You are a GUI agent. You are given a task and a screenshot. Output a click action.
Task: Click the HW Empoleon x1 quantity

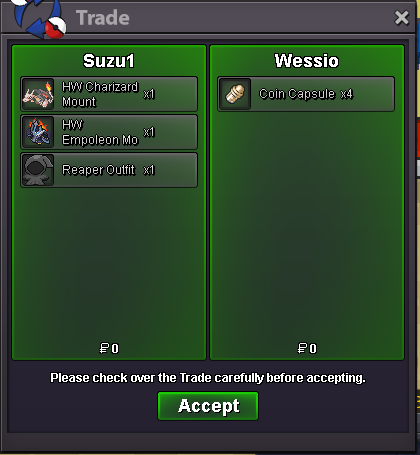149,132
